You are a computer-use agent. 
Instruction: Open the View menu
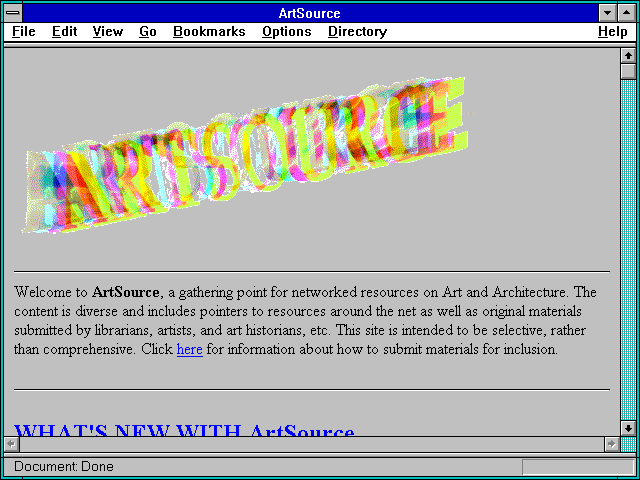pyautogui.click(x=108, y=32)
